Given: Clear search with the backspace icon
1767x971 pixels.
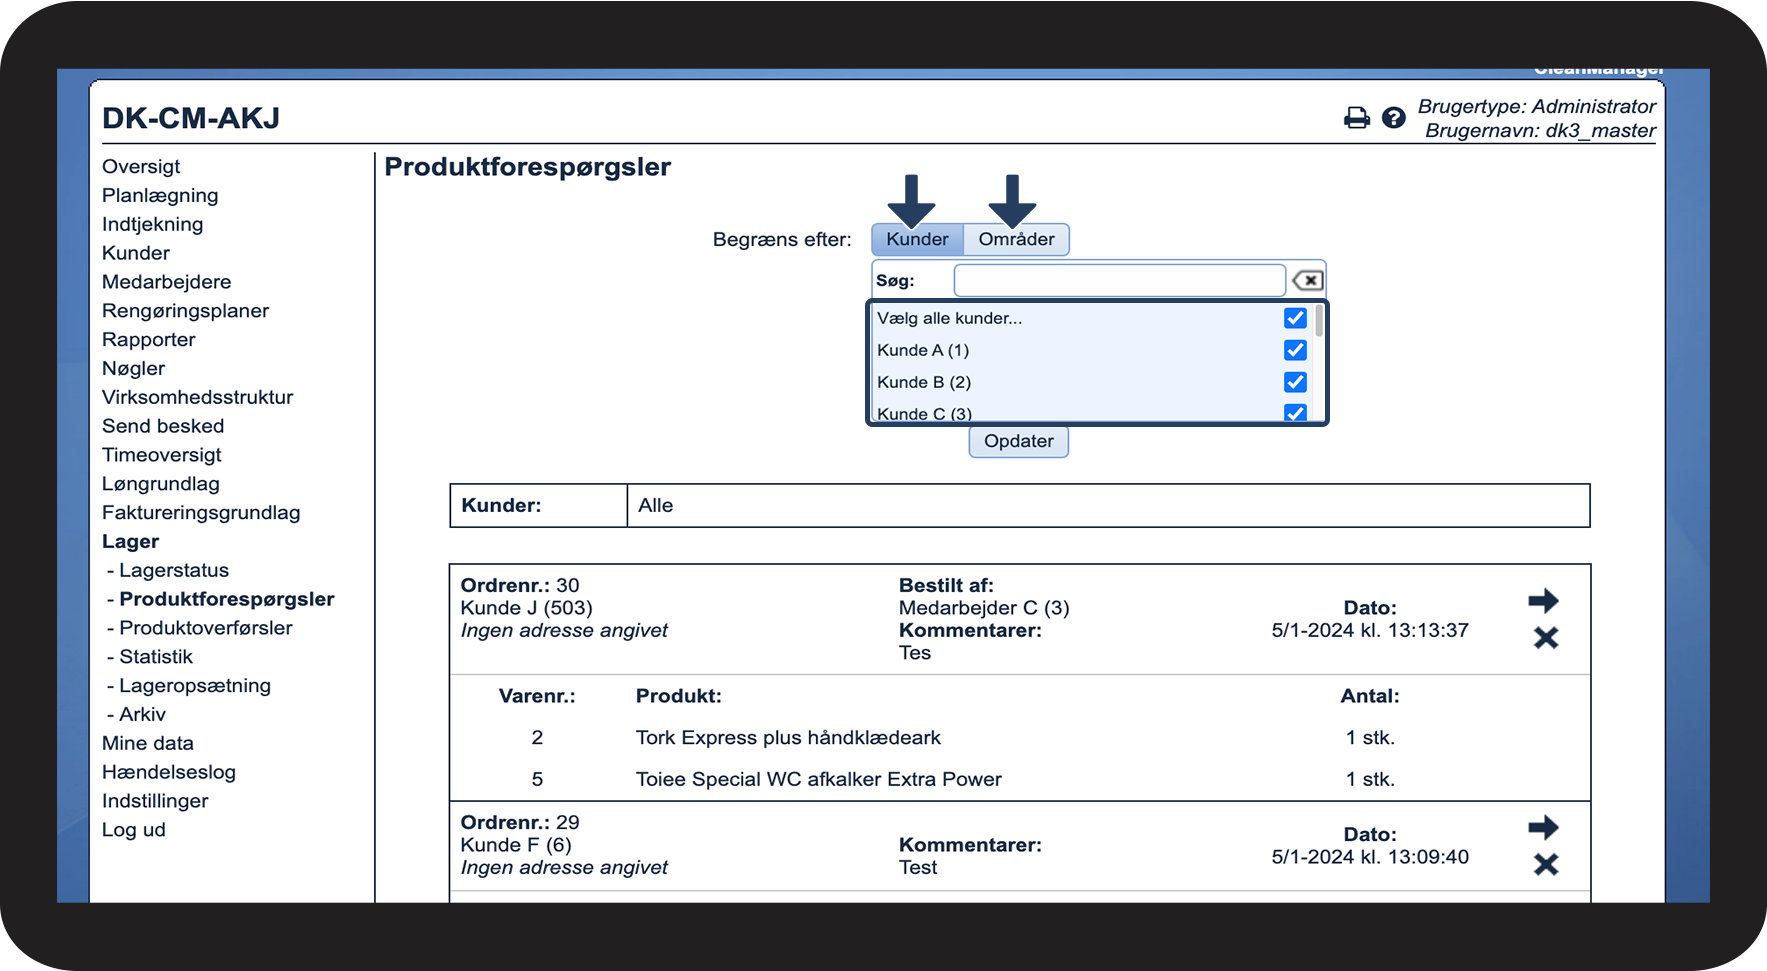Looking at the screenshot, I should (1308, 281).
